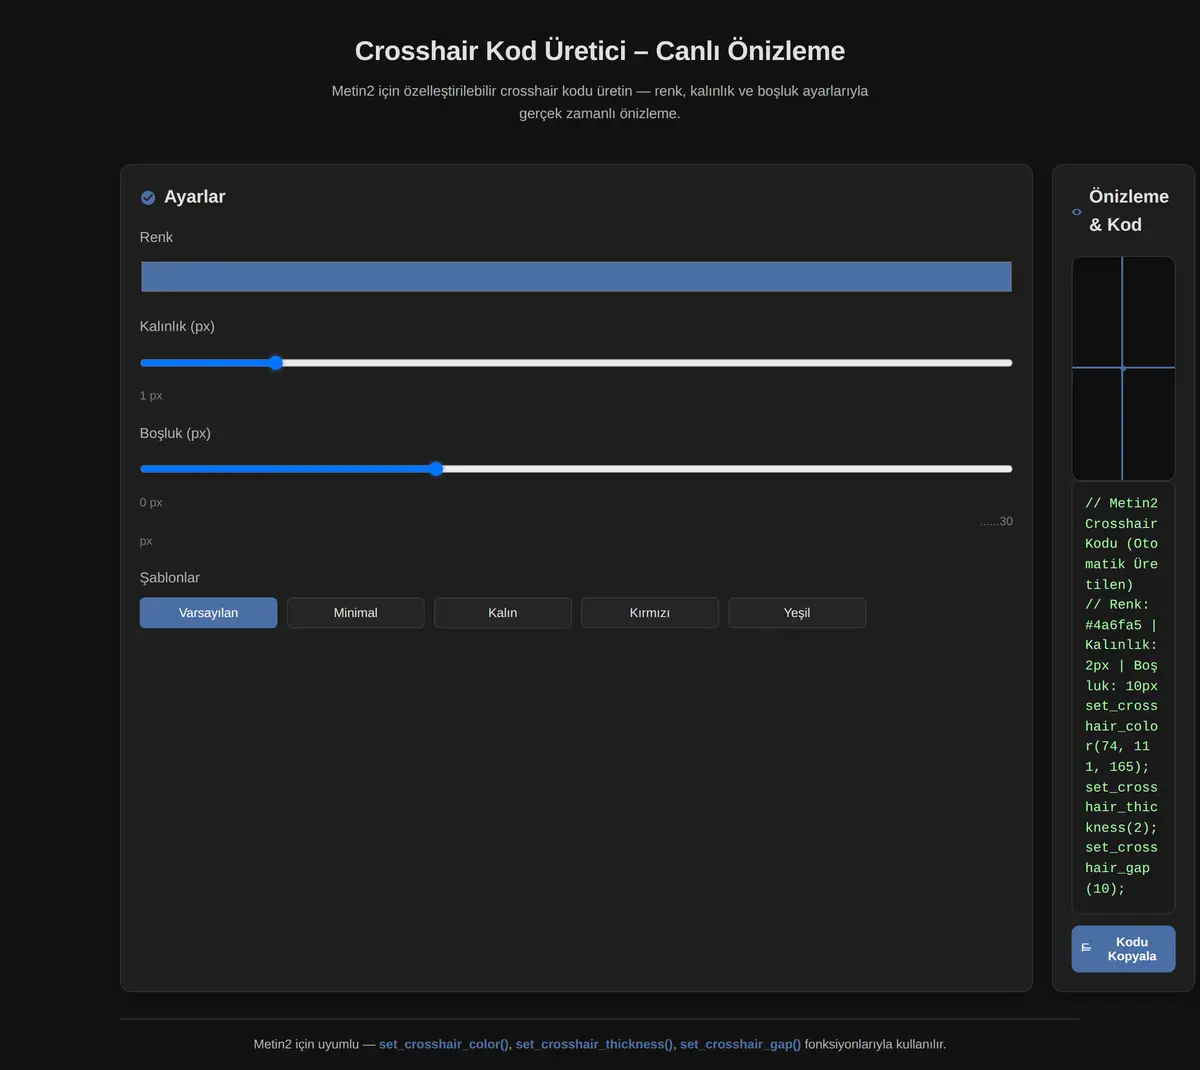Select the Yeşil preset

pyautogui.click(x=797, y=613)
